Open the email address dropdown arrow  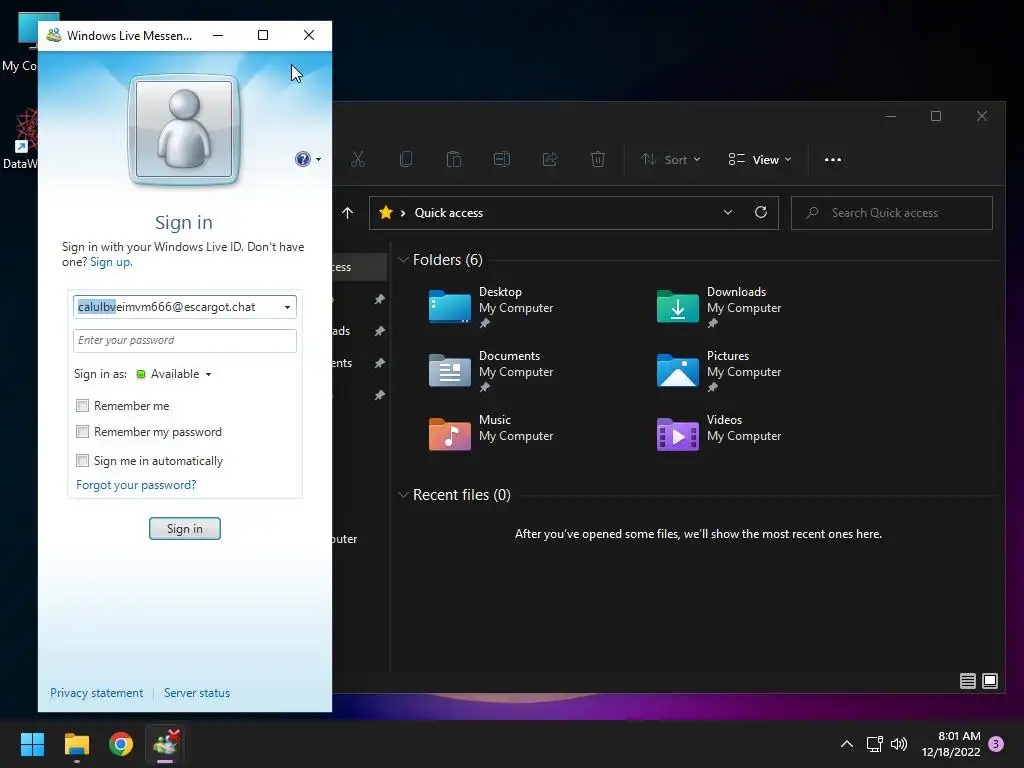(x=287, y=307)
